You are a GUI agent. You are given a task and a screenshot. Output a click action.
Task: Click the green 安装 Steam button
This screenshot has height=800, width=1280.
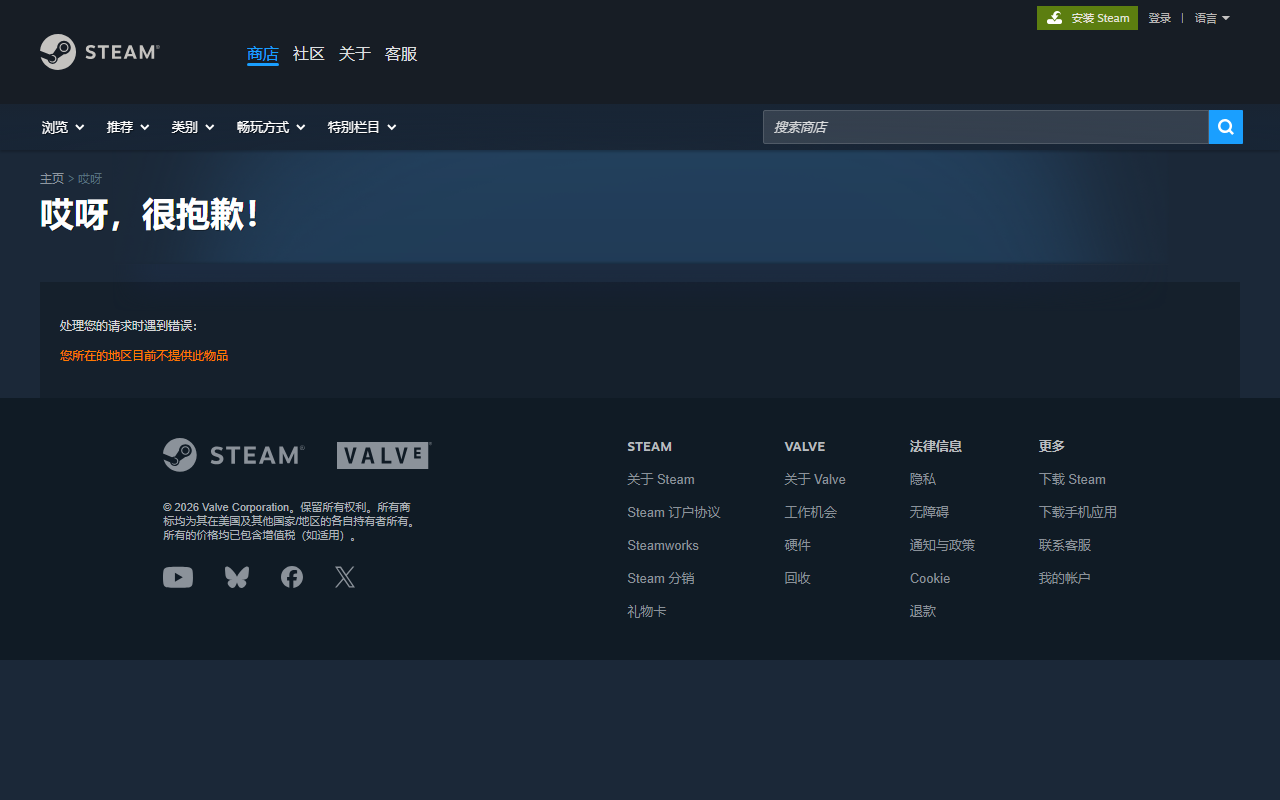point(1087,18)
